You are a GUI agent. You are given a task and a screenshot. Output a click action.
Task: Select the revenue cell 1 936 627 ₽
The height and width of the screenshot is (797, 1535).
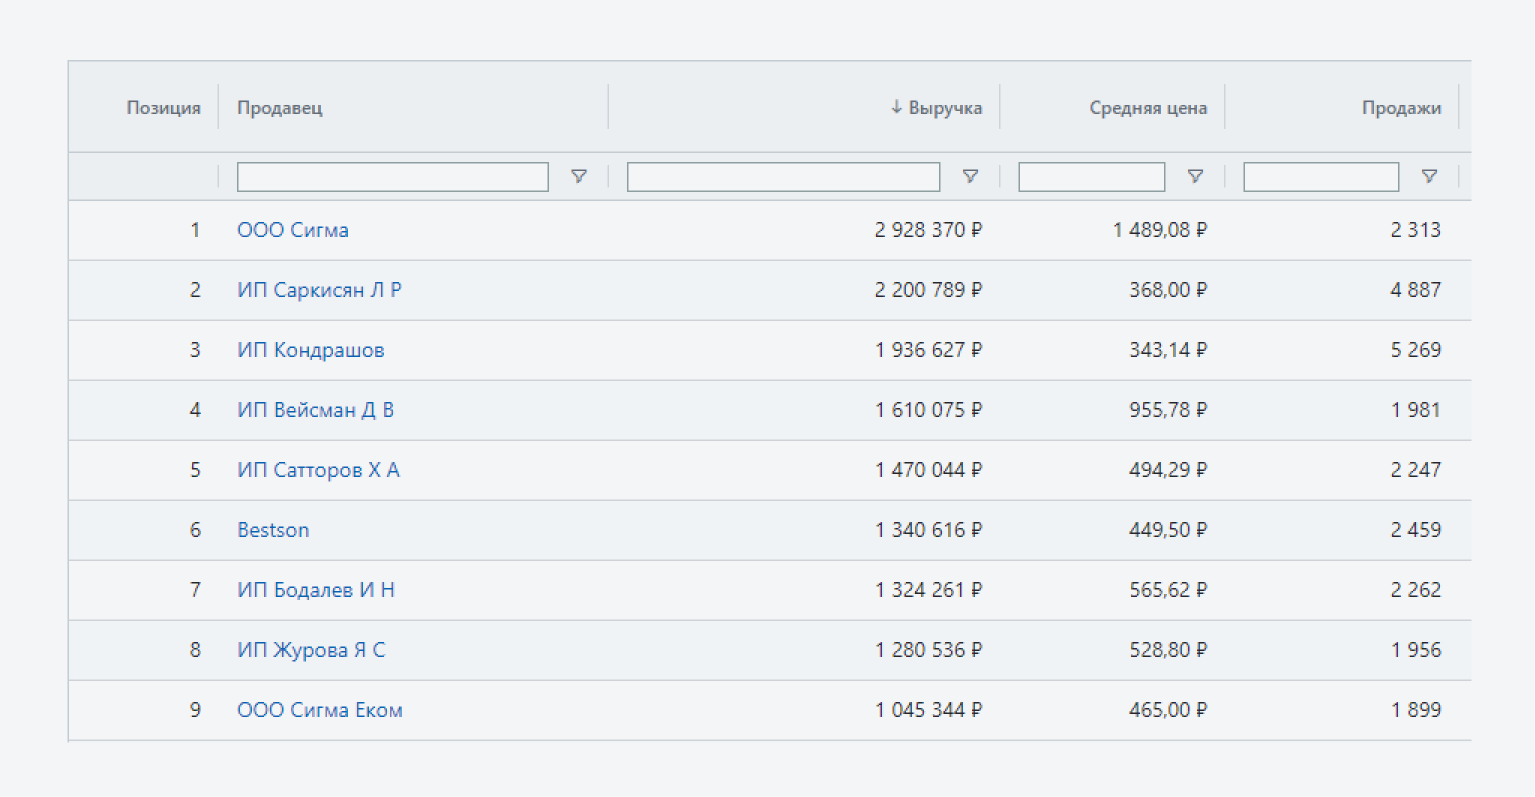click(x=928, y=350)
